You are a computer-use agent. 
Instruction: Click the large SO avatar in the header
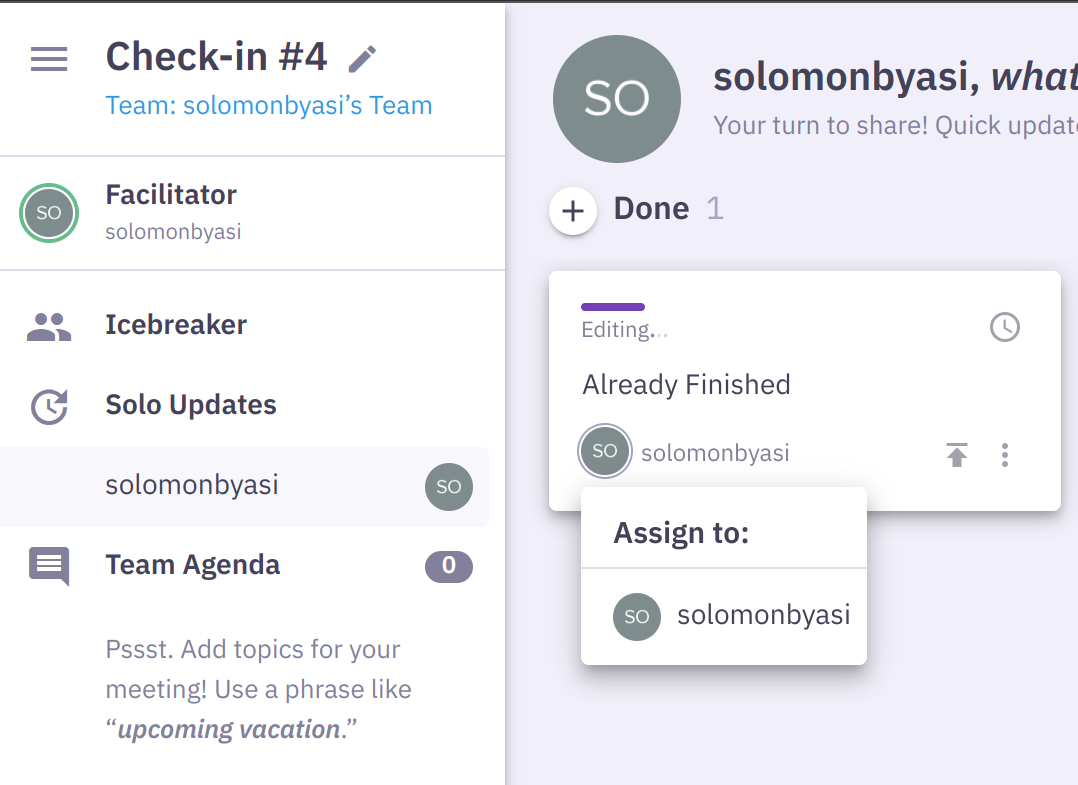tap(616, 98)
